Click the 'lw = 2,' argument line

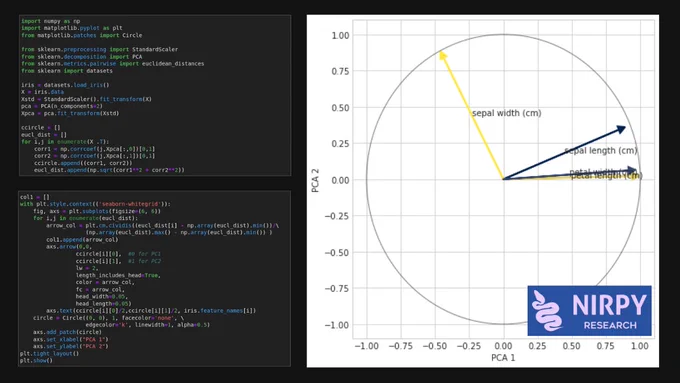(87, 268)
